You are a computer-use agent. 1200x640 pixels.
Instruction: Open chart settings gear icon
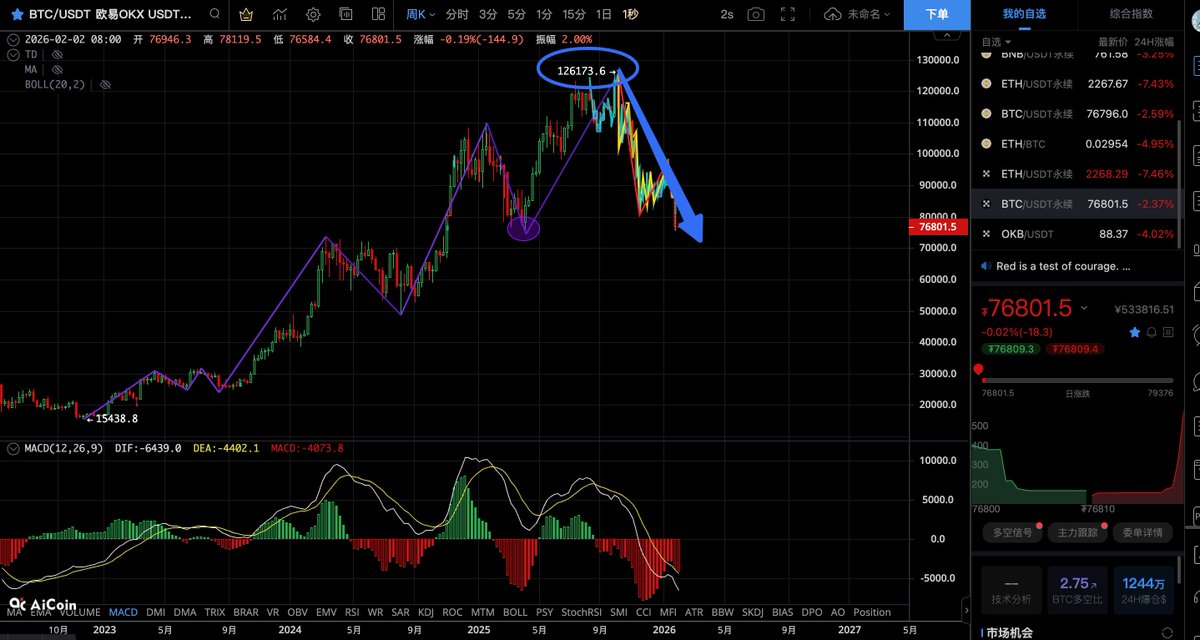tap(313, 15)
